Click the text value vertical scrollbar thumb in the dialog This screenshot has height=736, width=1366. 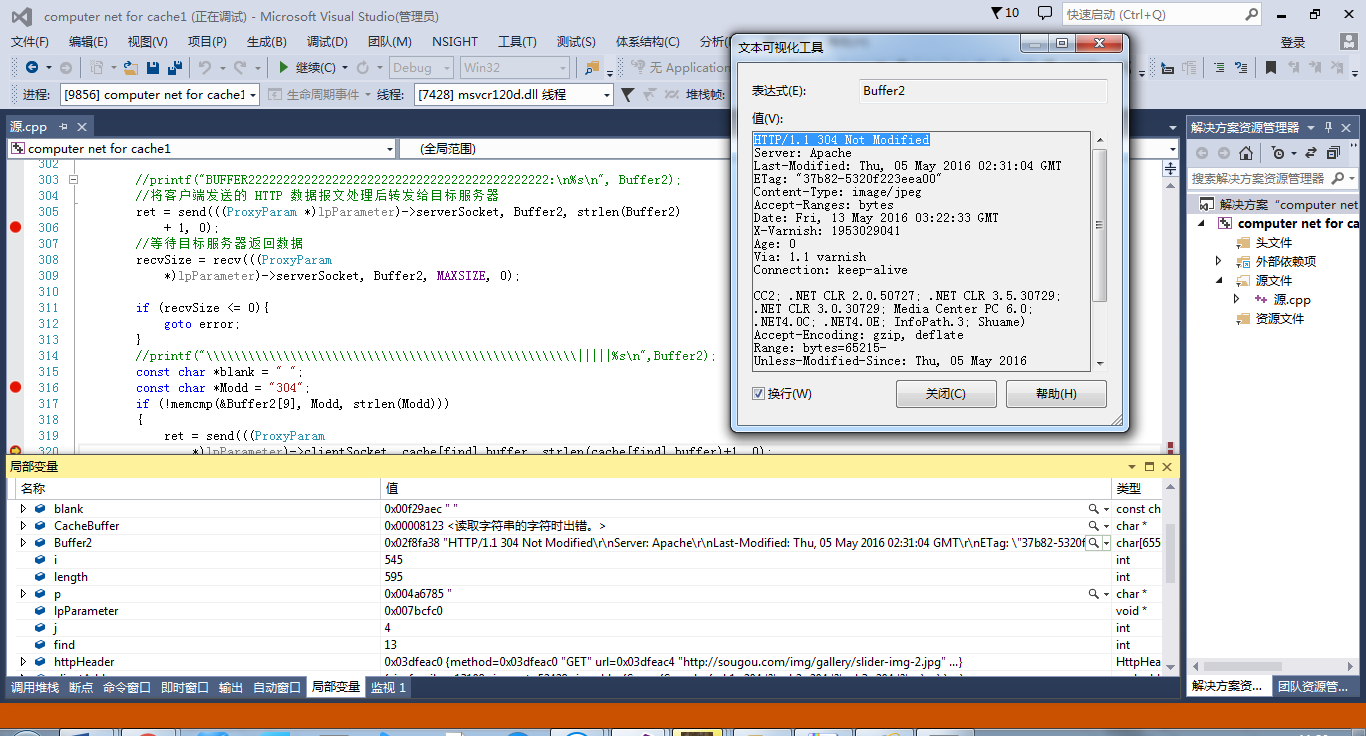point(1100,225)
